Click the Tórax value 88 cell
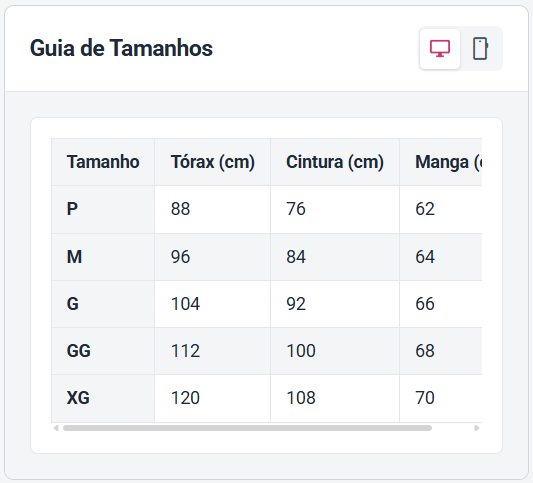 click(212, 209)
